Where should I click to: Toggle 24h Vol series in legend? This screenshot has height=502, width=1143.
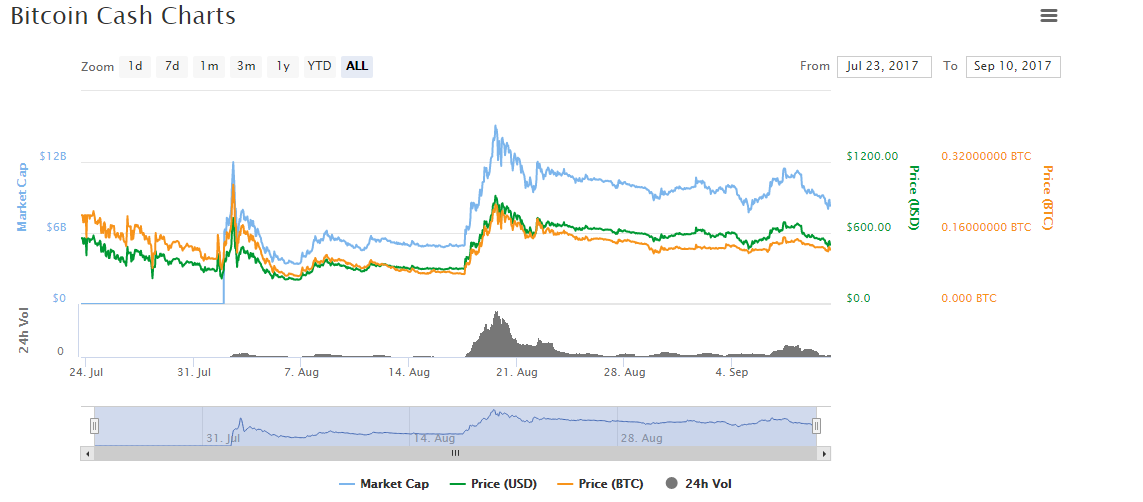698,484
